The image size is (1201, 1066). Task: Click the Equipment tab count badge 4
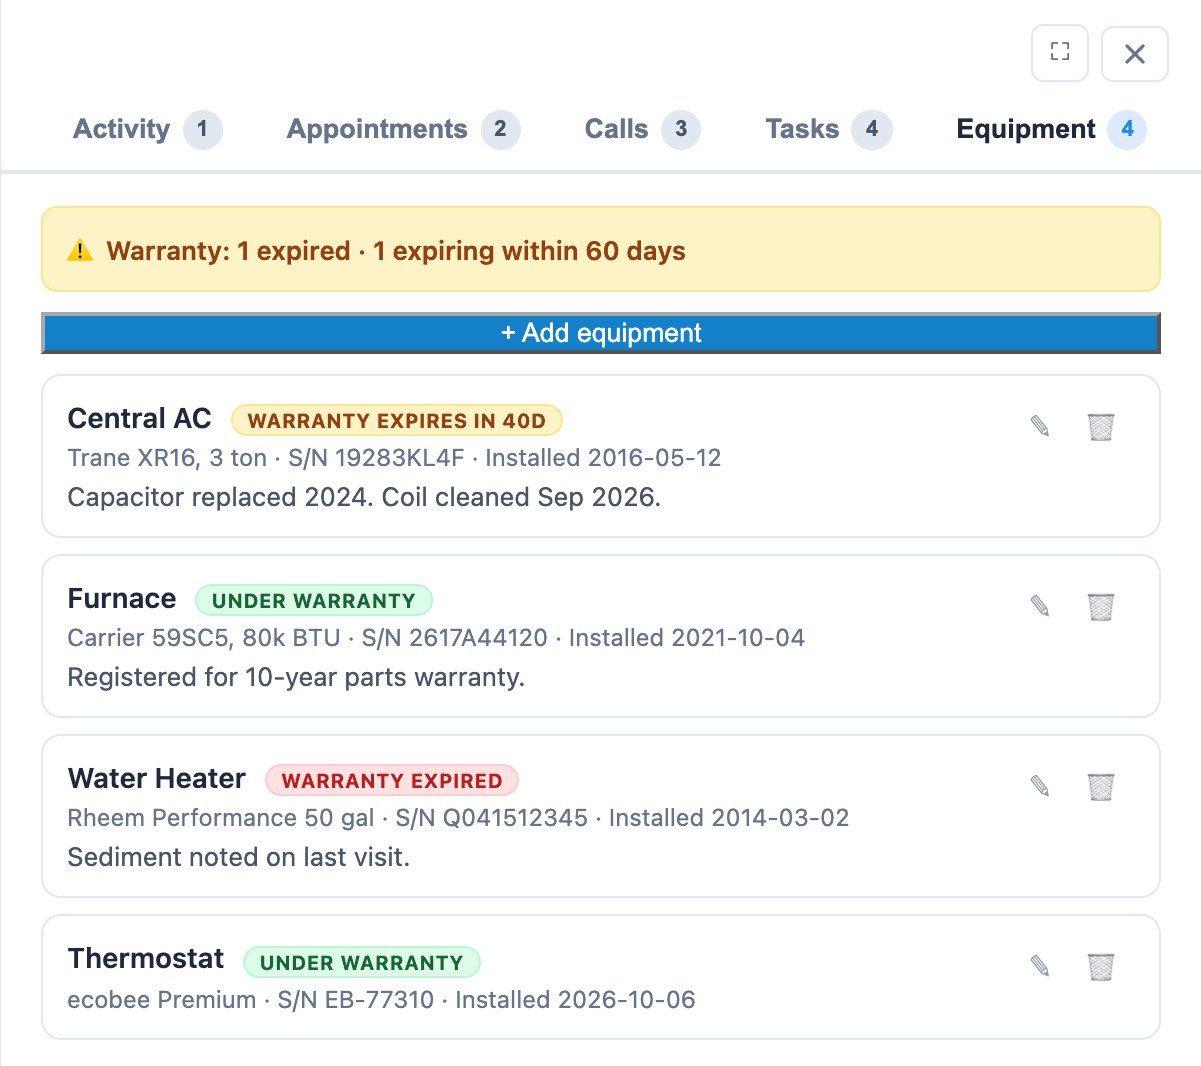(1127, 129)
